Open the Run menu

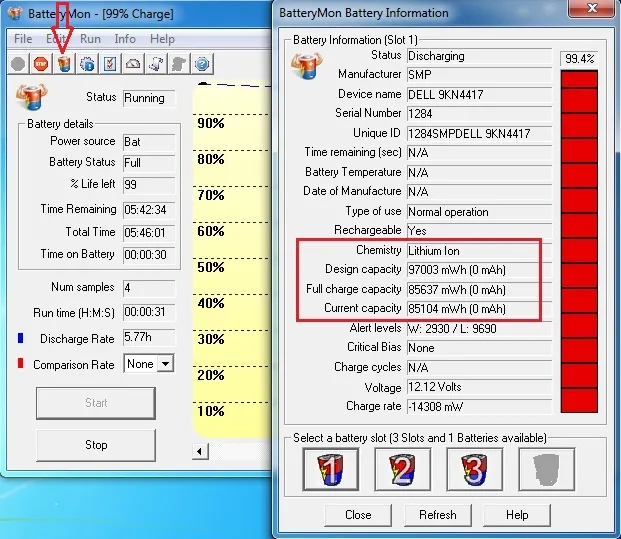tap(90, 39)
